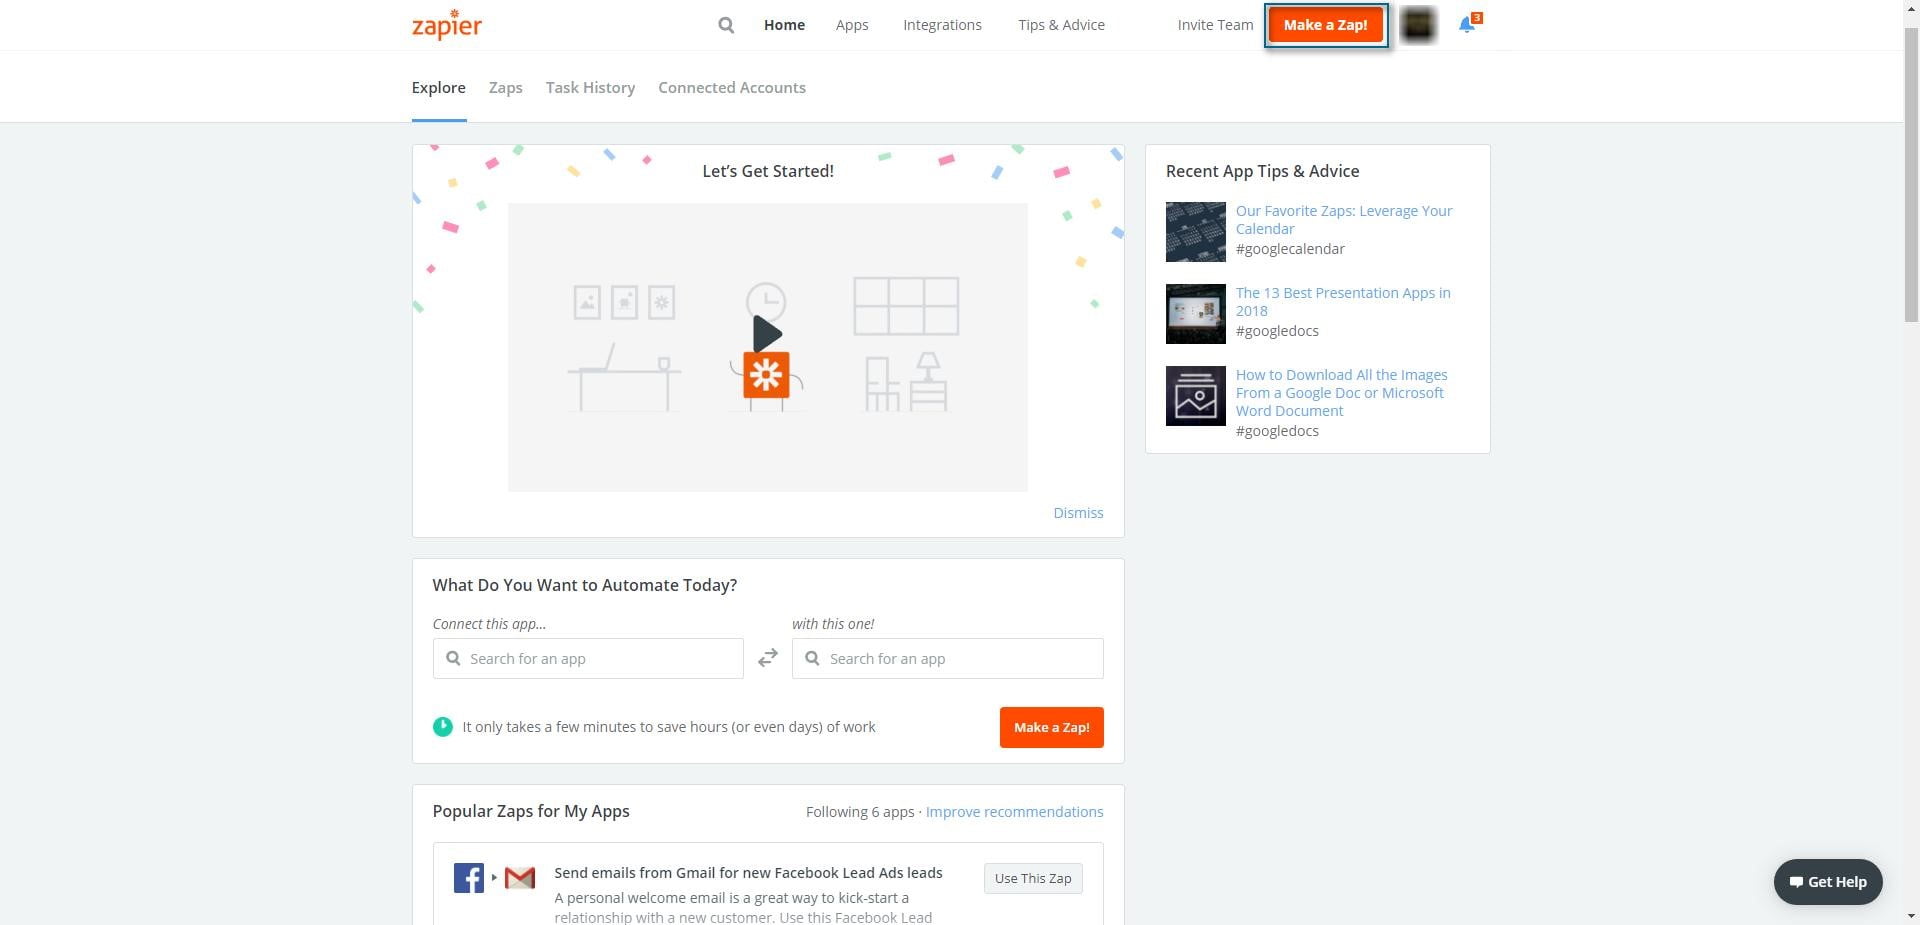1920x925 pixels.
Task: Click the #googlecalendar tag text
Action: coord(1290,249)
